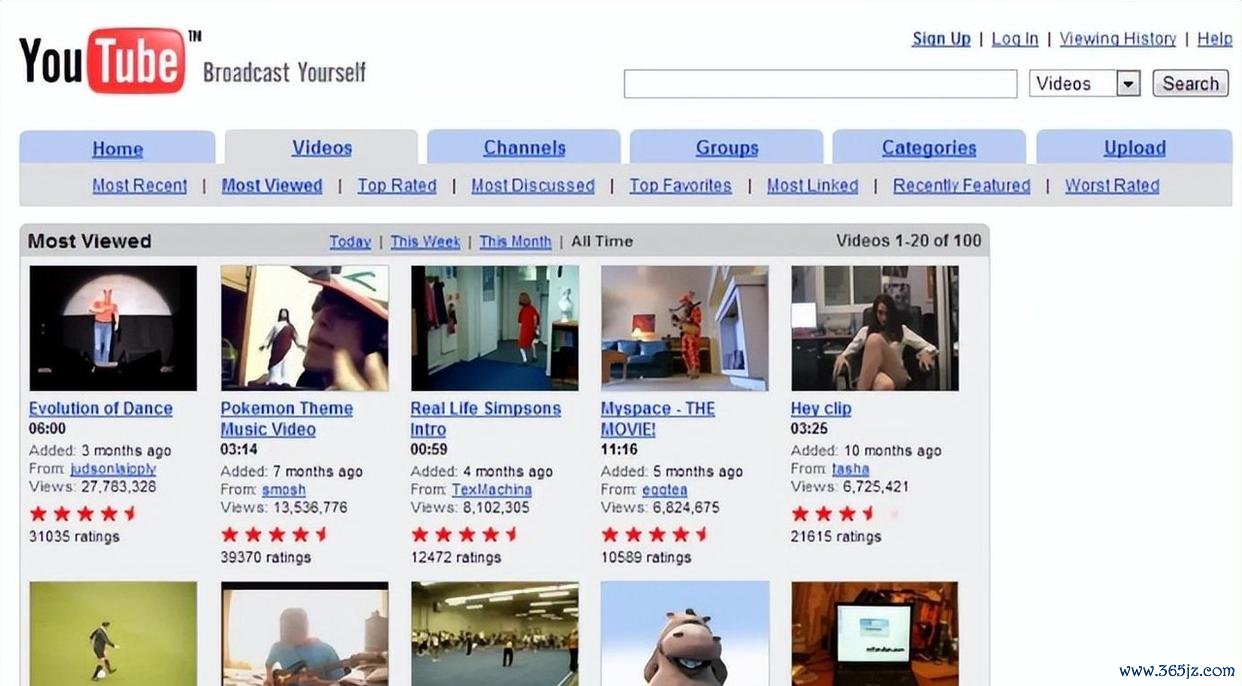This screenshot has height=686, width=1242.
Task: Click the Hey clip title link
Action: pyautogui.click(x=821, y=408)
